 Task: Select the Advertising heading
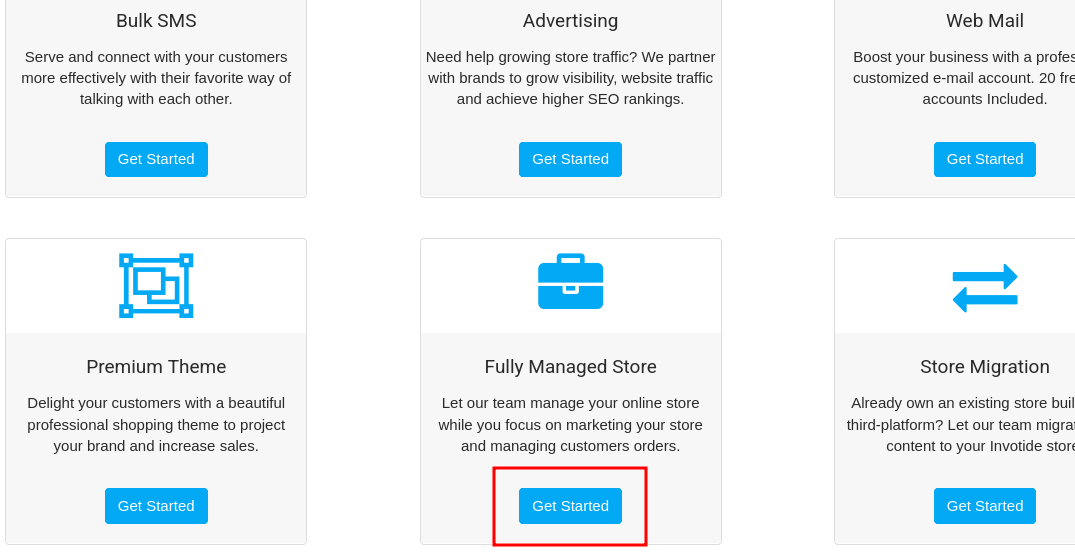570,21
